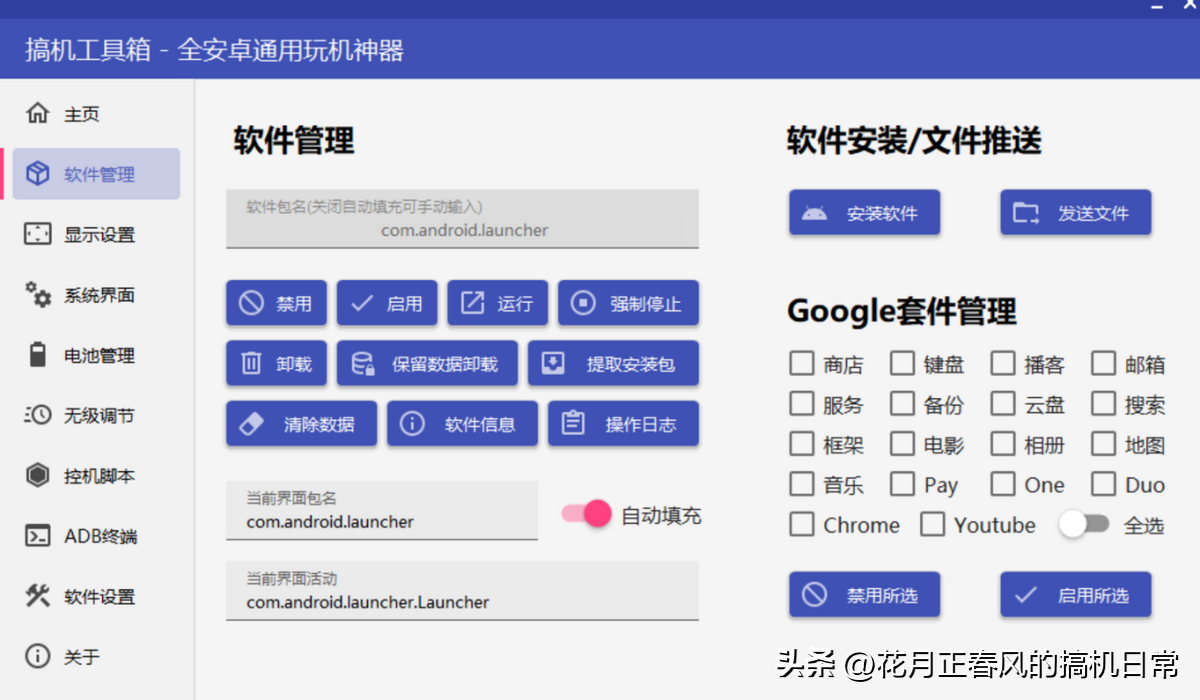Check the 音乐 checkbox
This screenshot has width=1200, height=700.
click(x=802, y=484)
